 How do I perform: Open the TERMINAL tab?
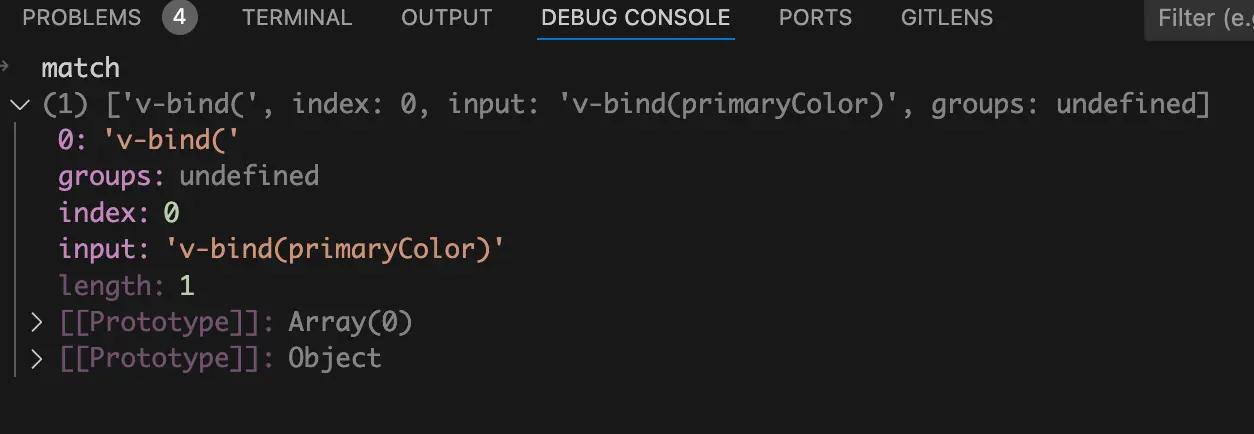pos(297,18)
